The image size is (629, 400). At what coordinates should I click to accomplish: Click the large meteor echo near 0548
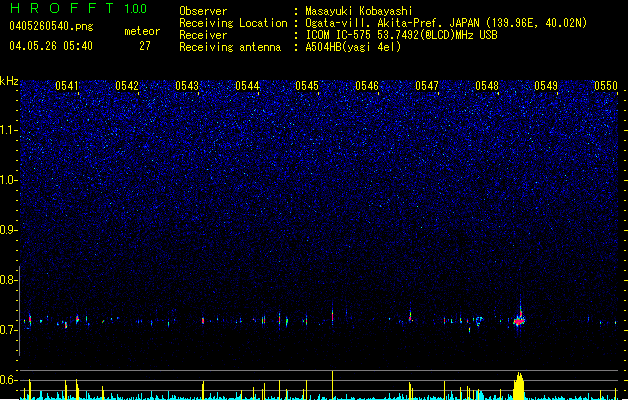pyautogui.click(x=519, y=319)
